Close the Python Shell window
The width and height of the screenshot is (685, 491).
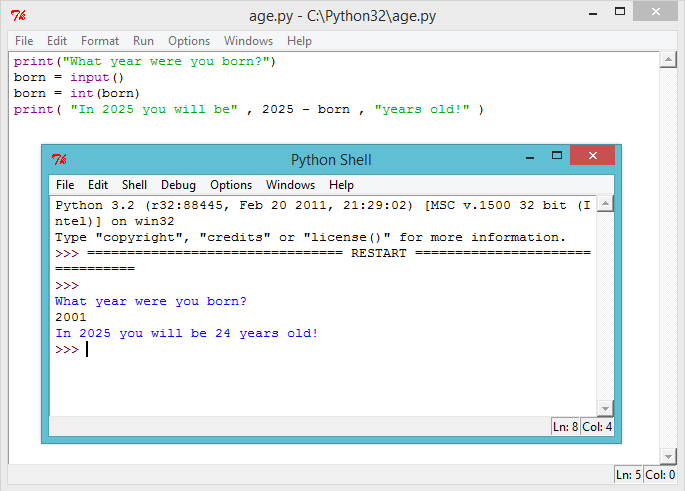593,156
